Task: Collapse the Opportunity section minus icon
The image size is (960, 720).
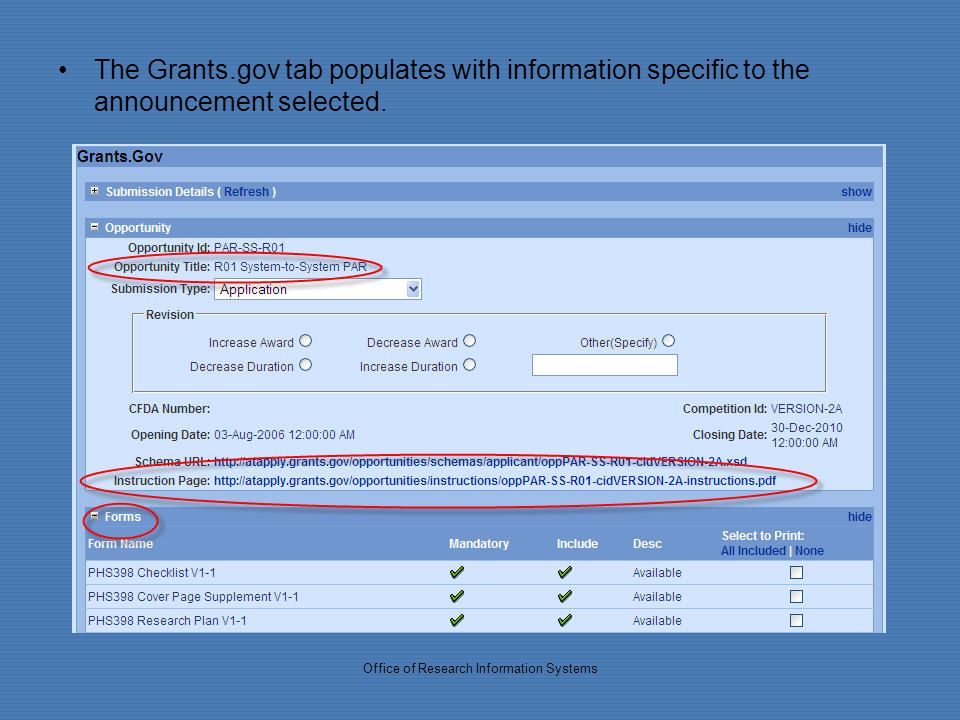Action: pyautogui.click(x=94, y=227)
